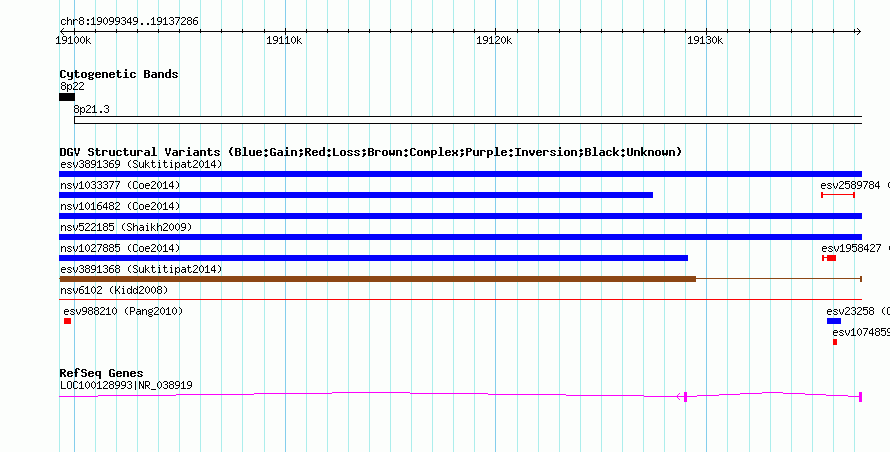The image size is (890, 452).
Task: Click the 19110k ruler tick label
Action: tap(284, 40)
